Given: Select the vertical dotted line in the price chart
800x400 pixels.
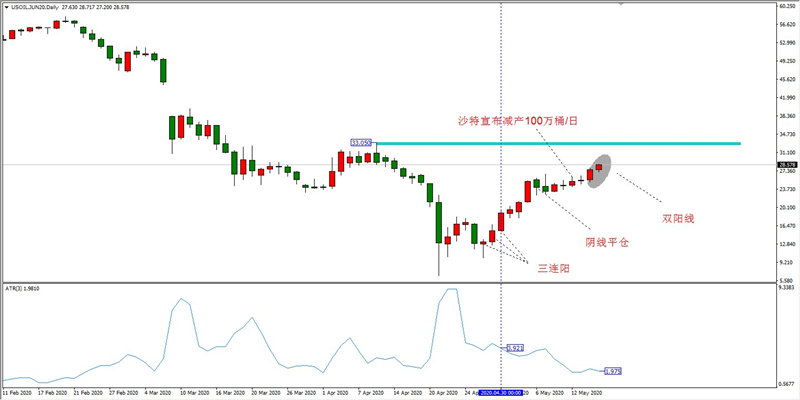Looking at the screenshot, I should coord(501,143).
